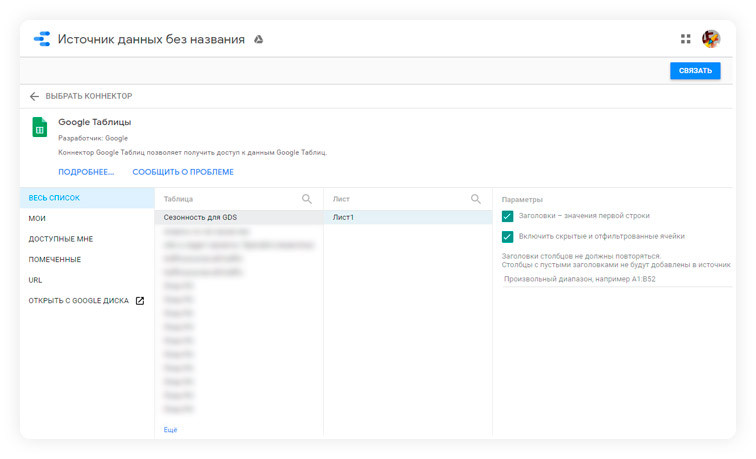Click the 'Лист' column header
Image resolution: width=756 pixels, height=459 pixels.
point(341,199)
